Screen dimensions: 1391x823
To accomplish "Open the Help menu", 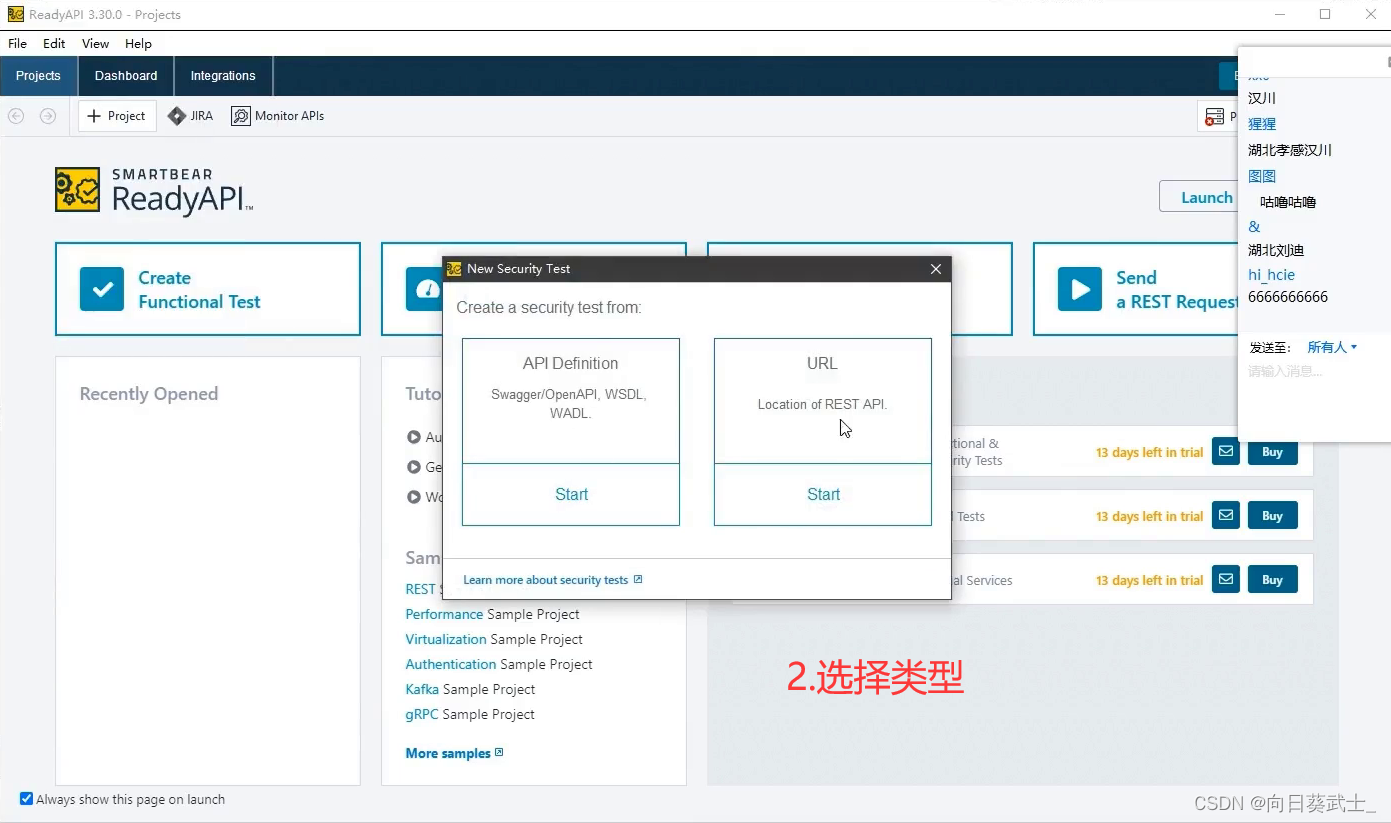I will point(138,43).
